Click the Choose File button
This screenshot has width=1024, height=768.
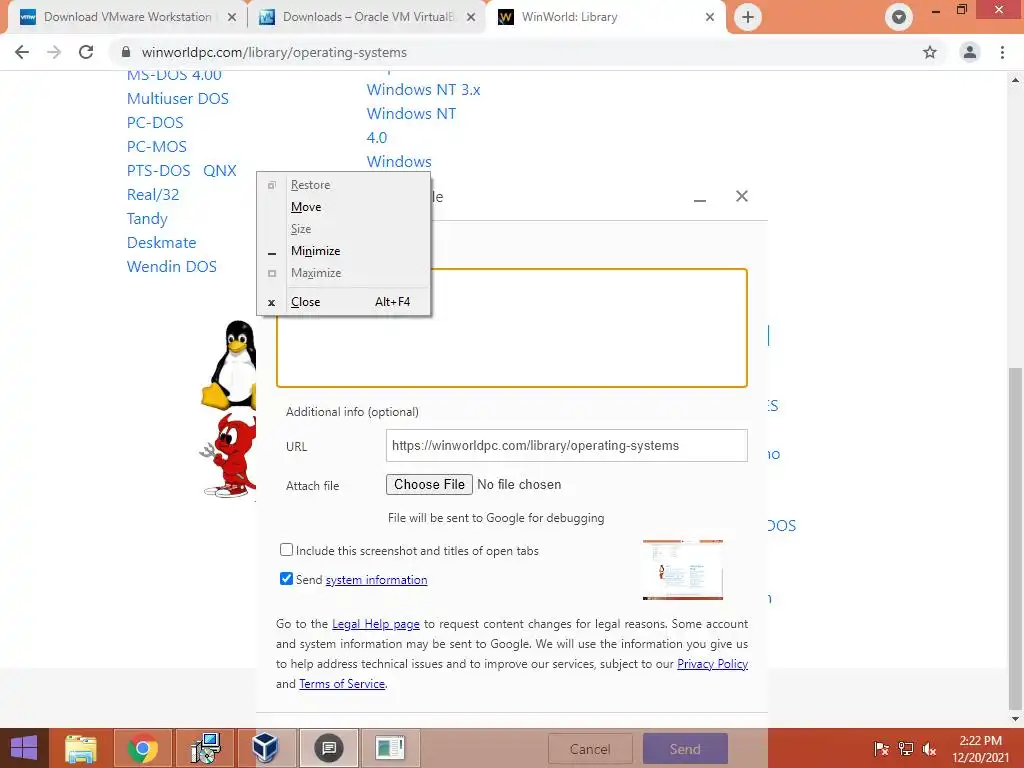point(429,485)
